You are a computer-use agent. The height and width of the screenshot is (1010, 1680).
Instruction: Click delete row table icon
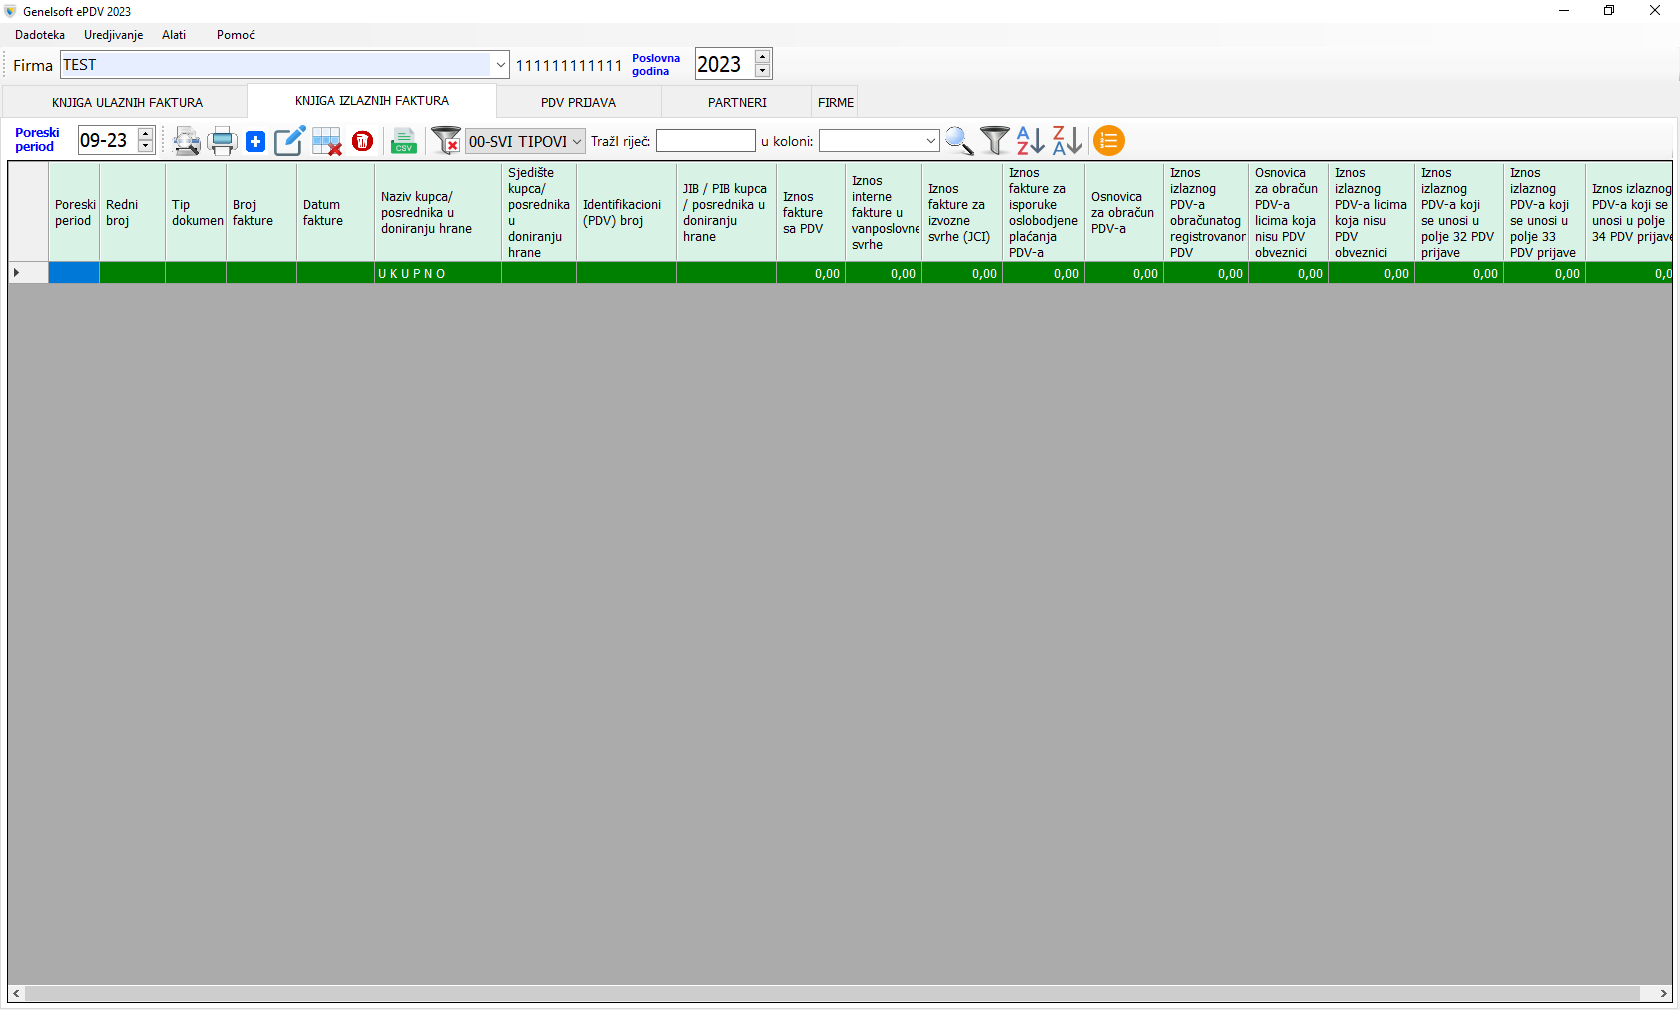tap(326, 141)
